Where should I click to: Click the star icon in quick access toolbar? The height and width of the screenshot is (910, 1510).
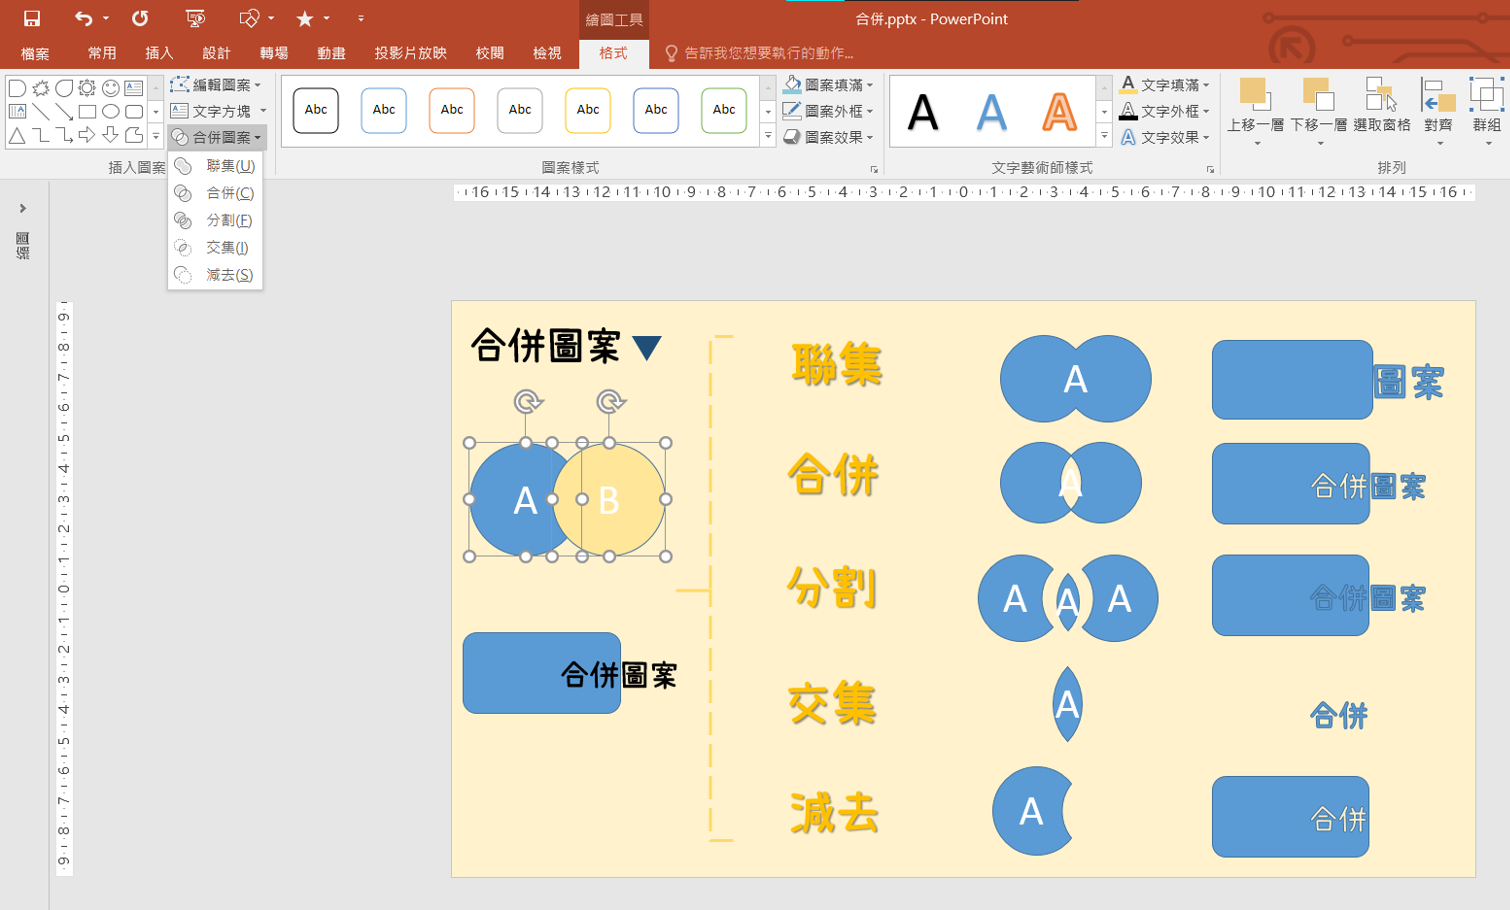pyautogui.click(x=305, y=18)
